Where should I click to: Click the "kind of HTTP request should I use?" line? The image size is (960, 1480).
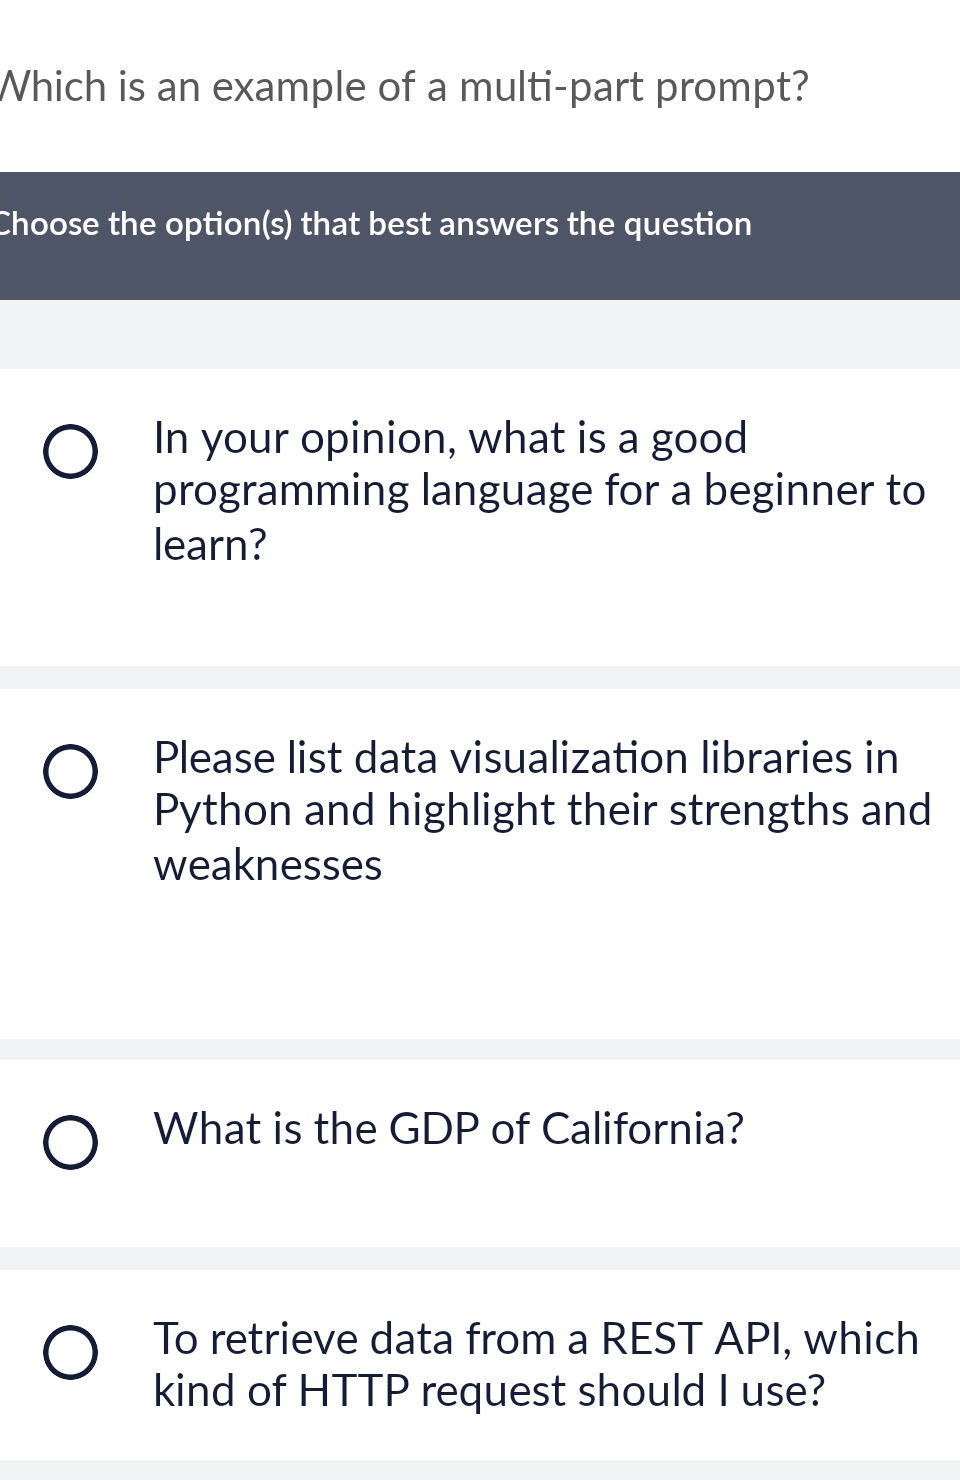(489, 1391)
